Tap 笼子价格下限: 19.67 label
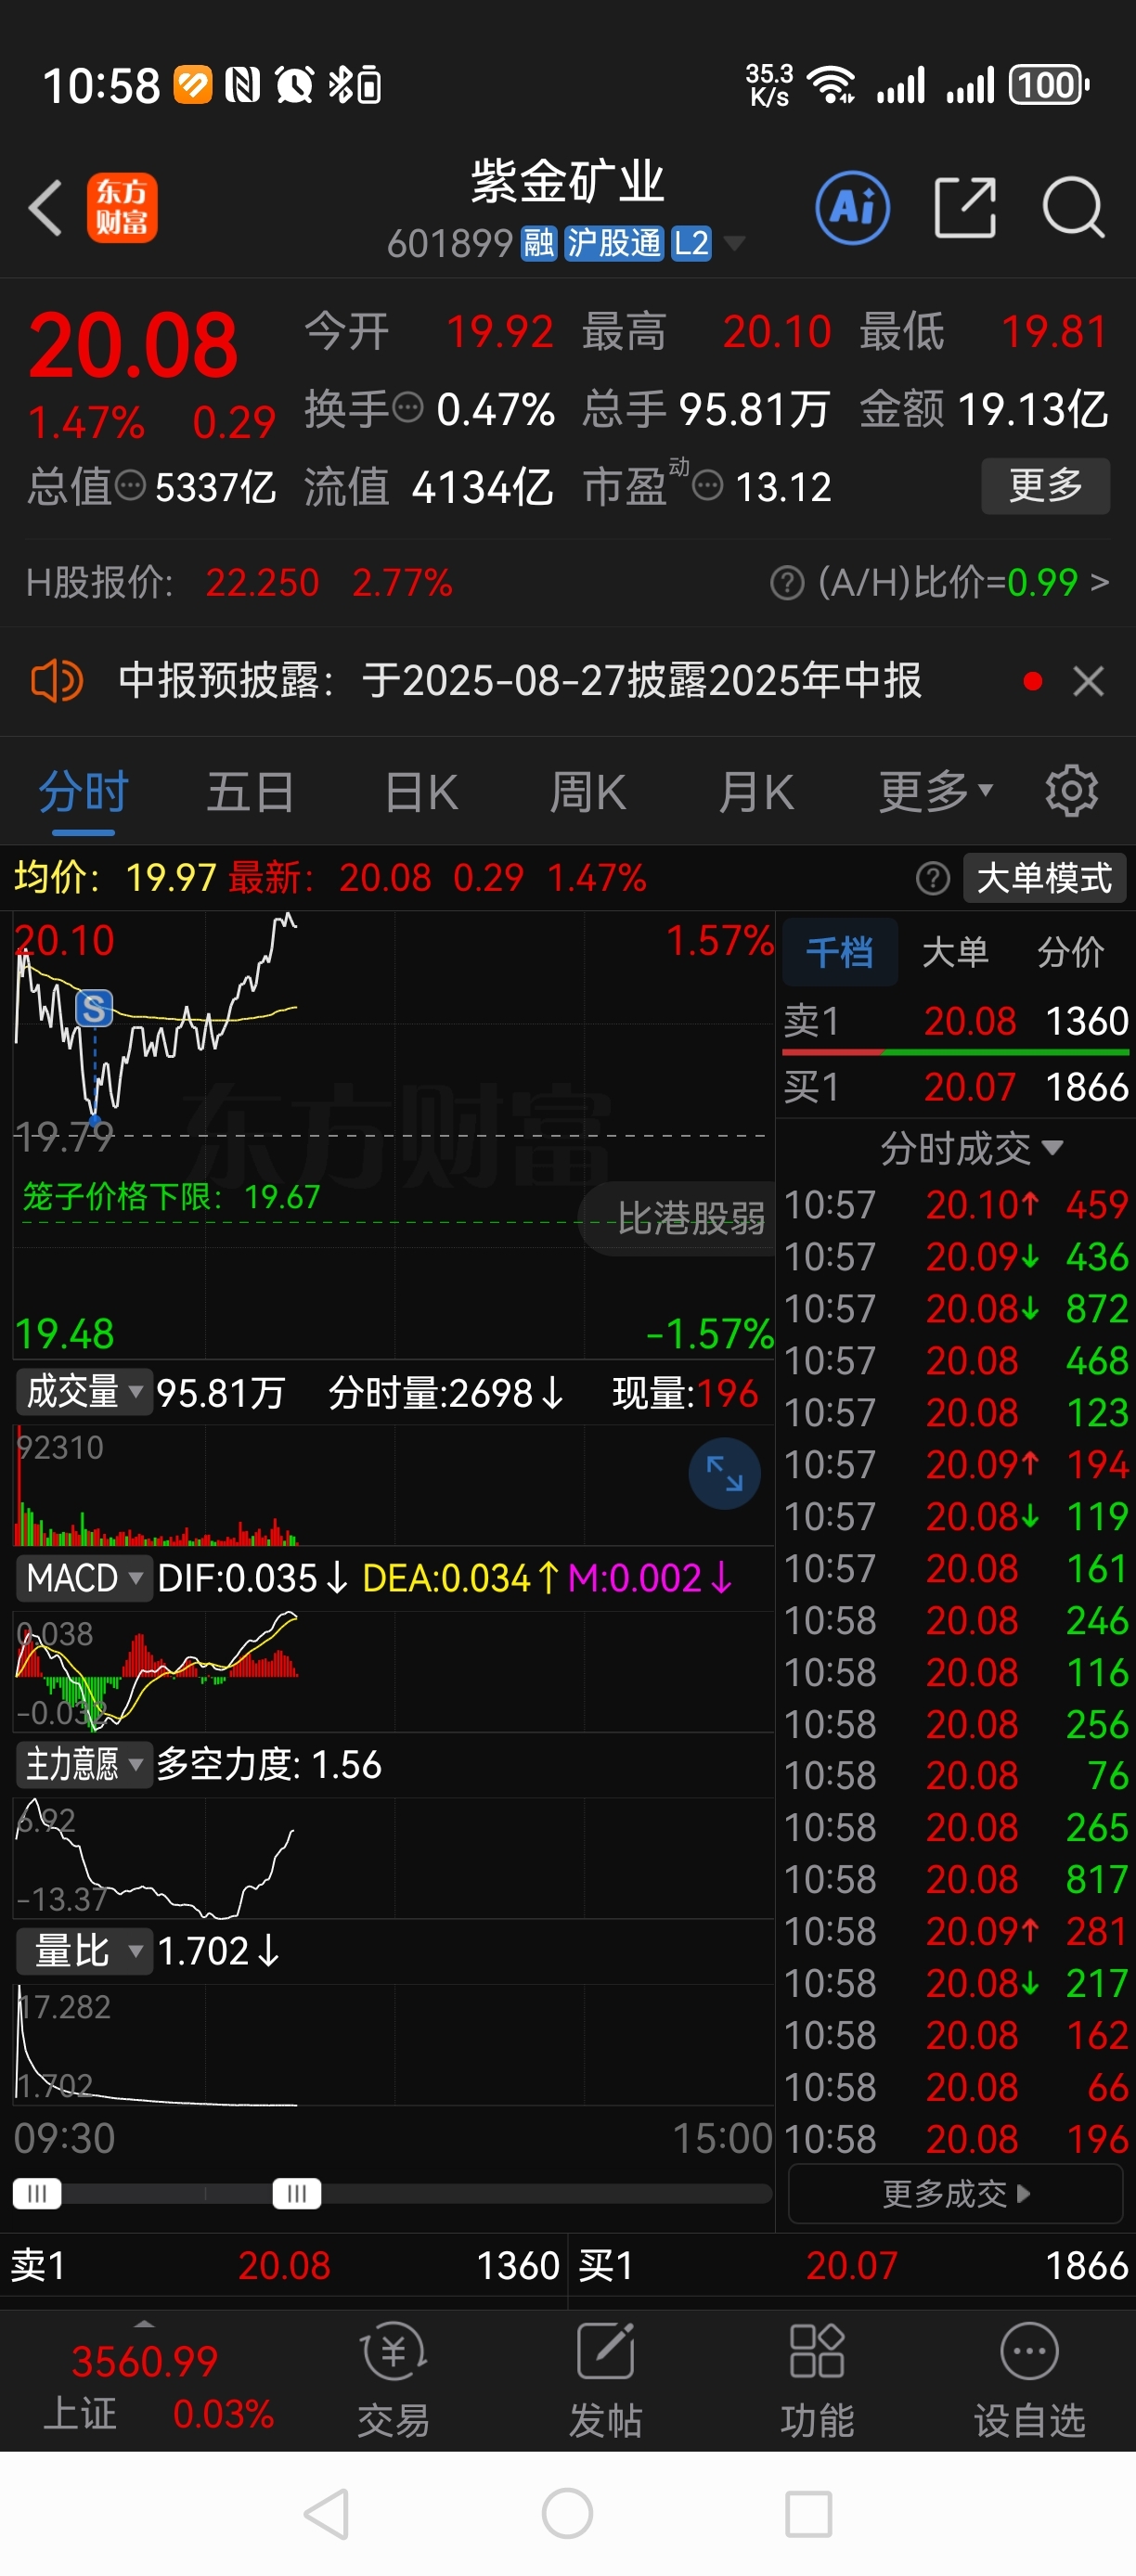Viewport: 1136px width, 2576px height. [x=171, y=1196]
